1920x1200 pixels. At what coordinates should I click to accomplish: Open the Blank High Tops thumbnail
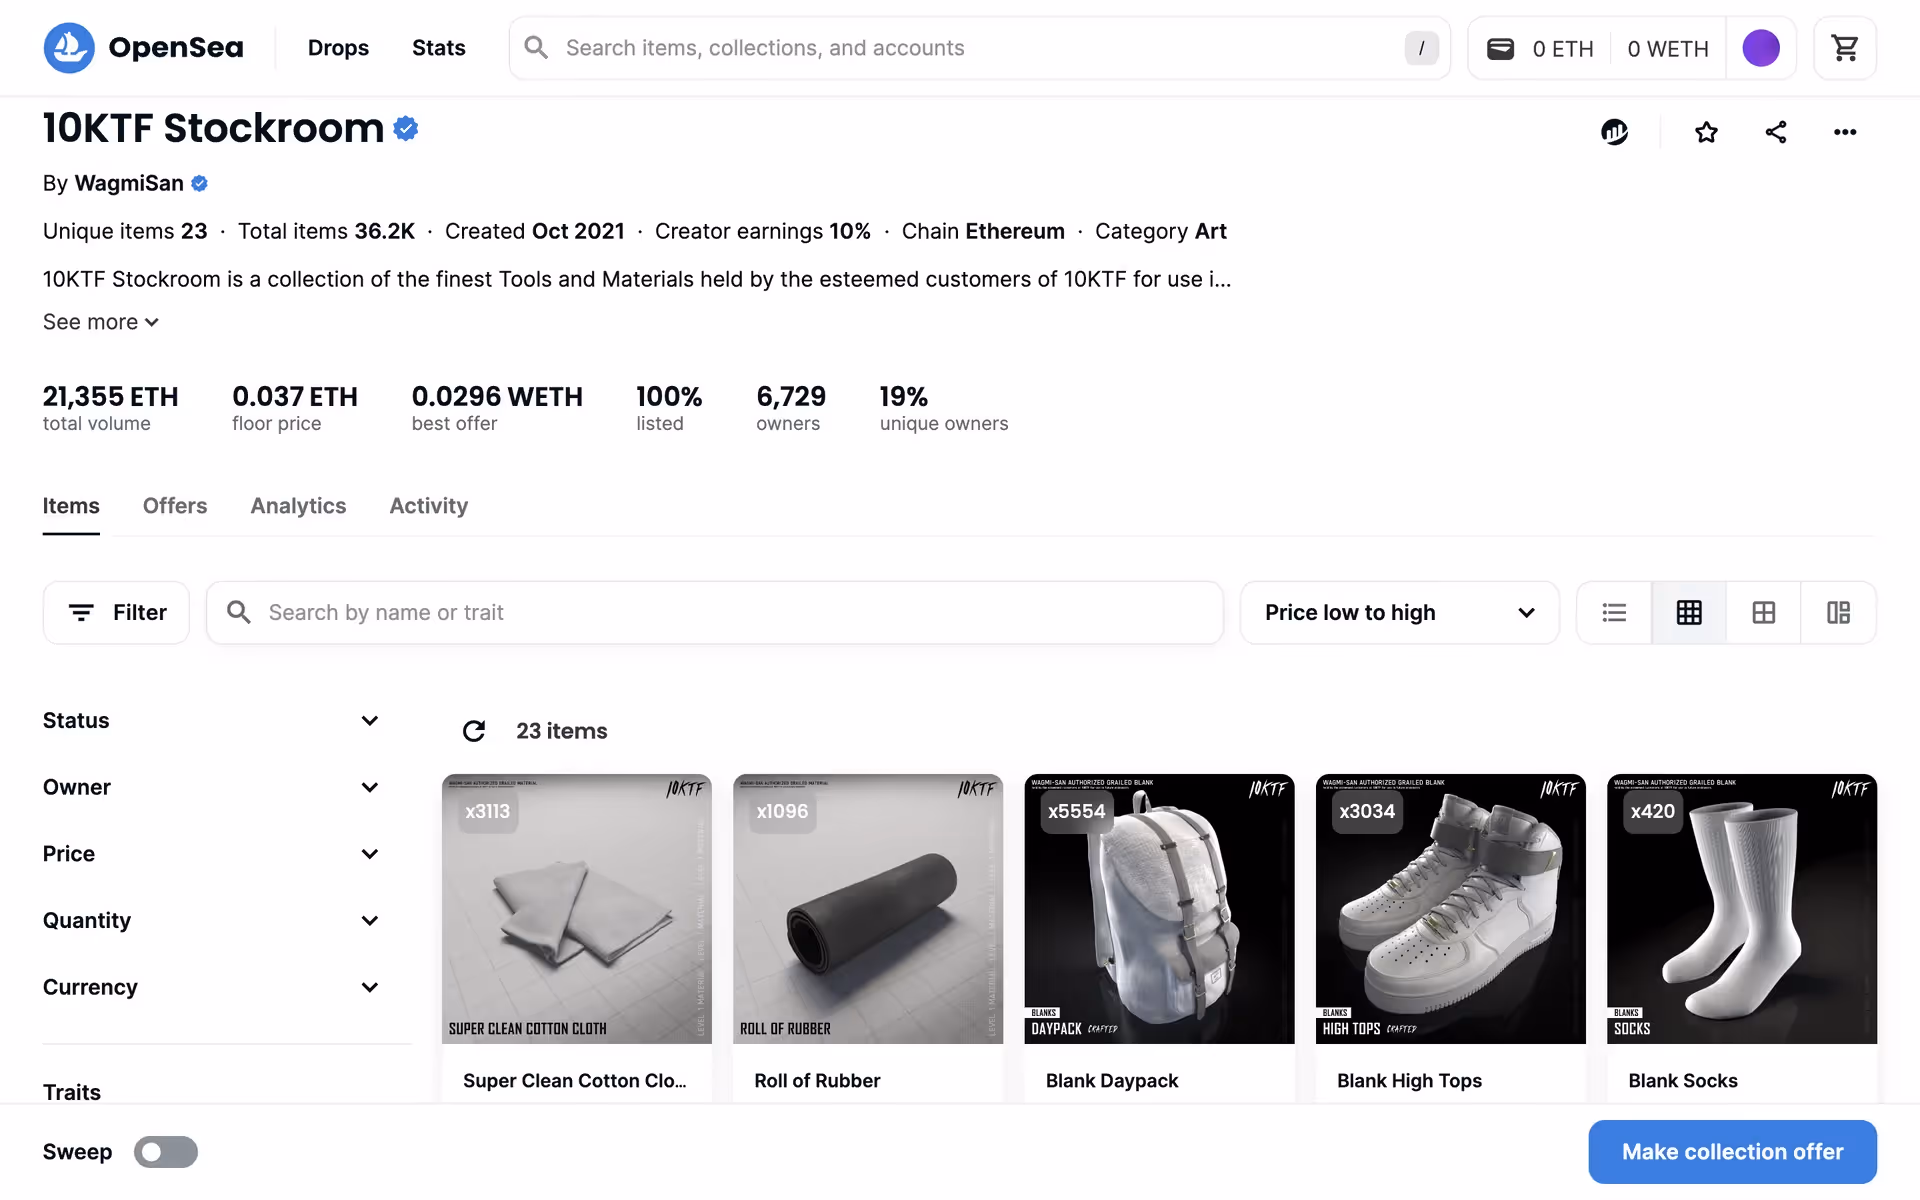(1450, 908)
